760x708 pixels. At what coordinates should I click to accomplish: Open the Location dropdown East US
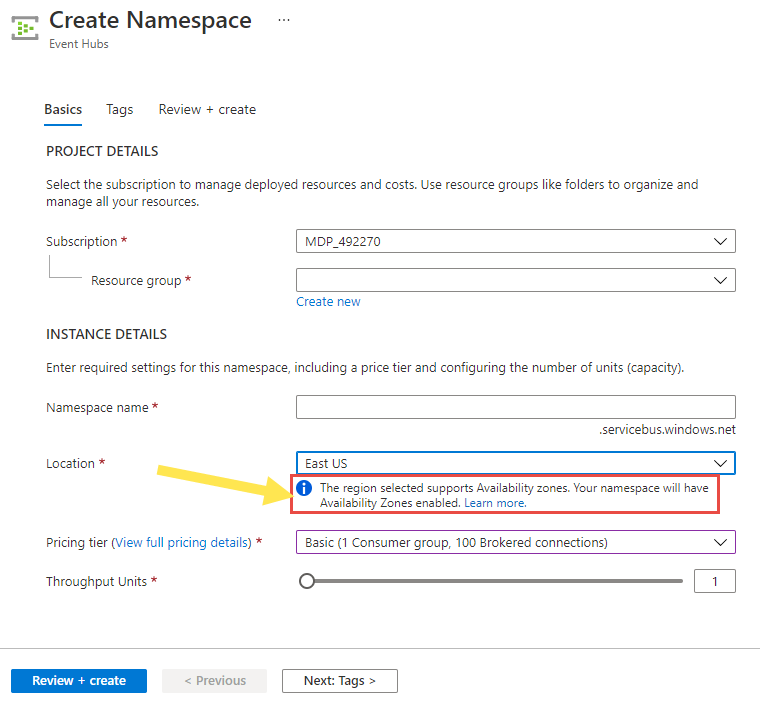pyautogui.click(x=516, y=463)
